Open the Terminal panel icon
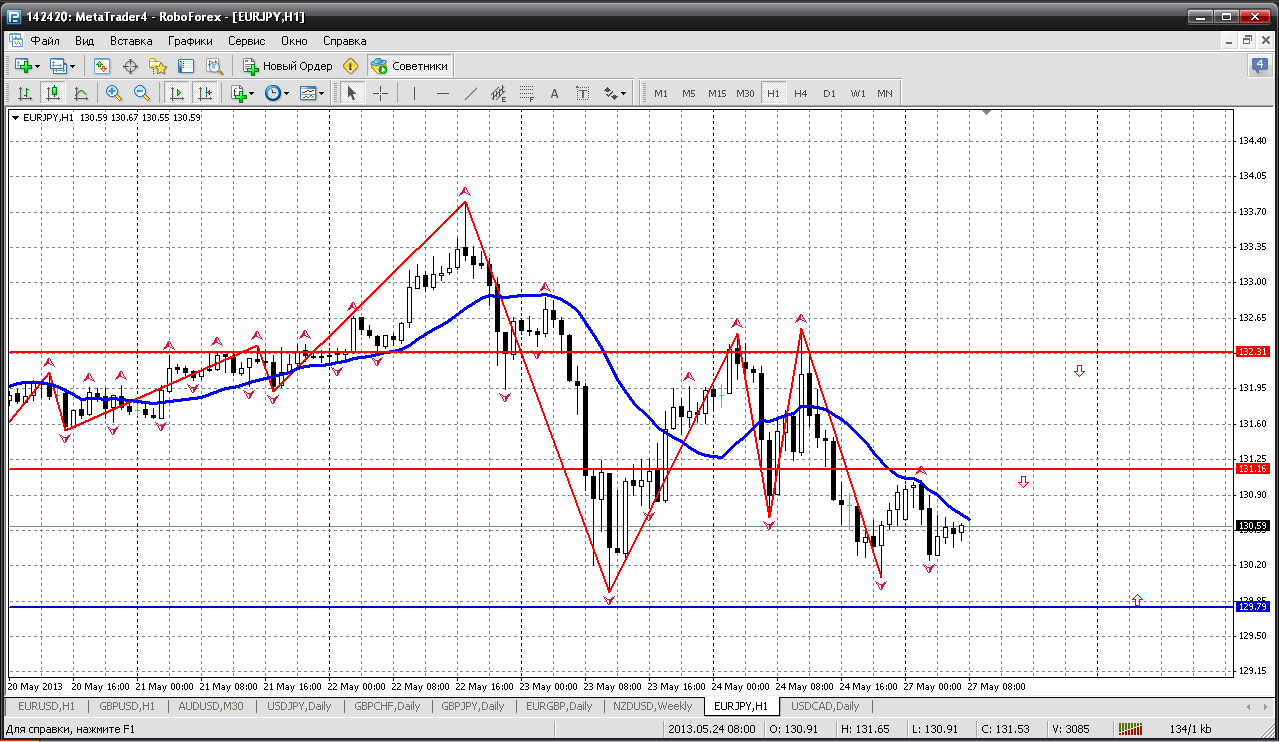 [x=186, y=66]
